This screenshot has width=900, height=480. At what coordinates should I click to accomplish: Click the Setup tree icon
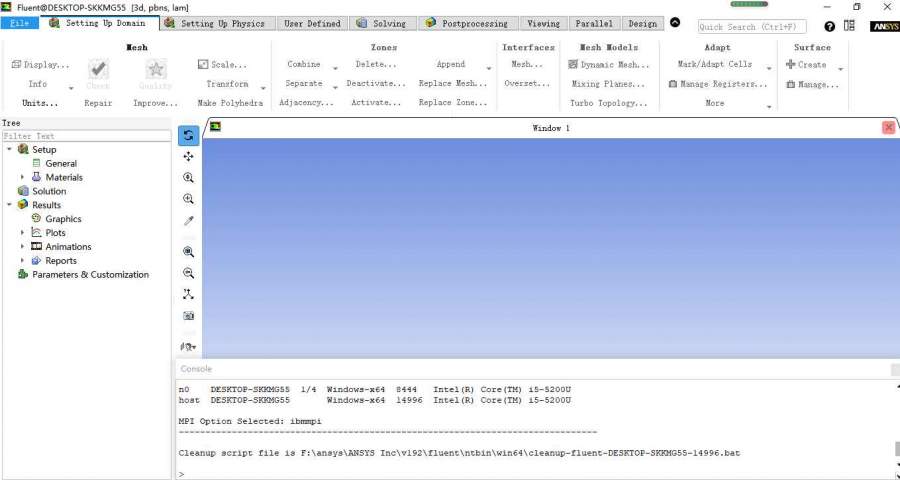click(x=23, y=149)
